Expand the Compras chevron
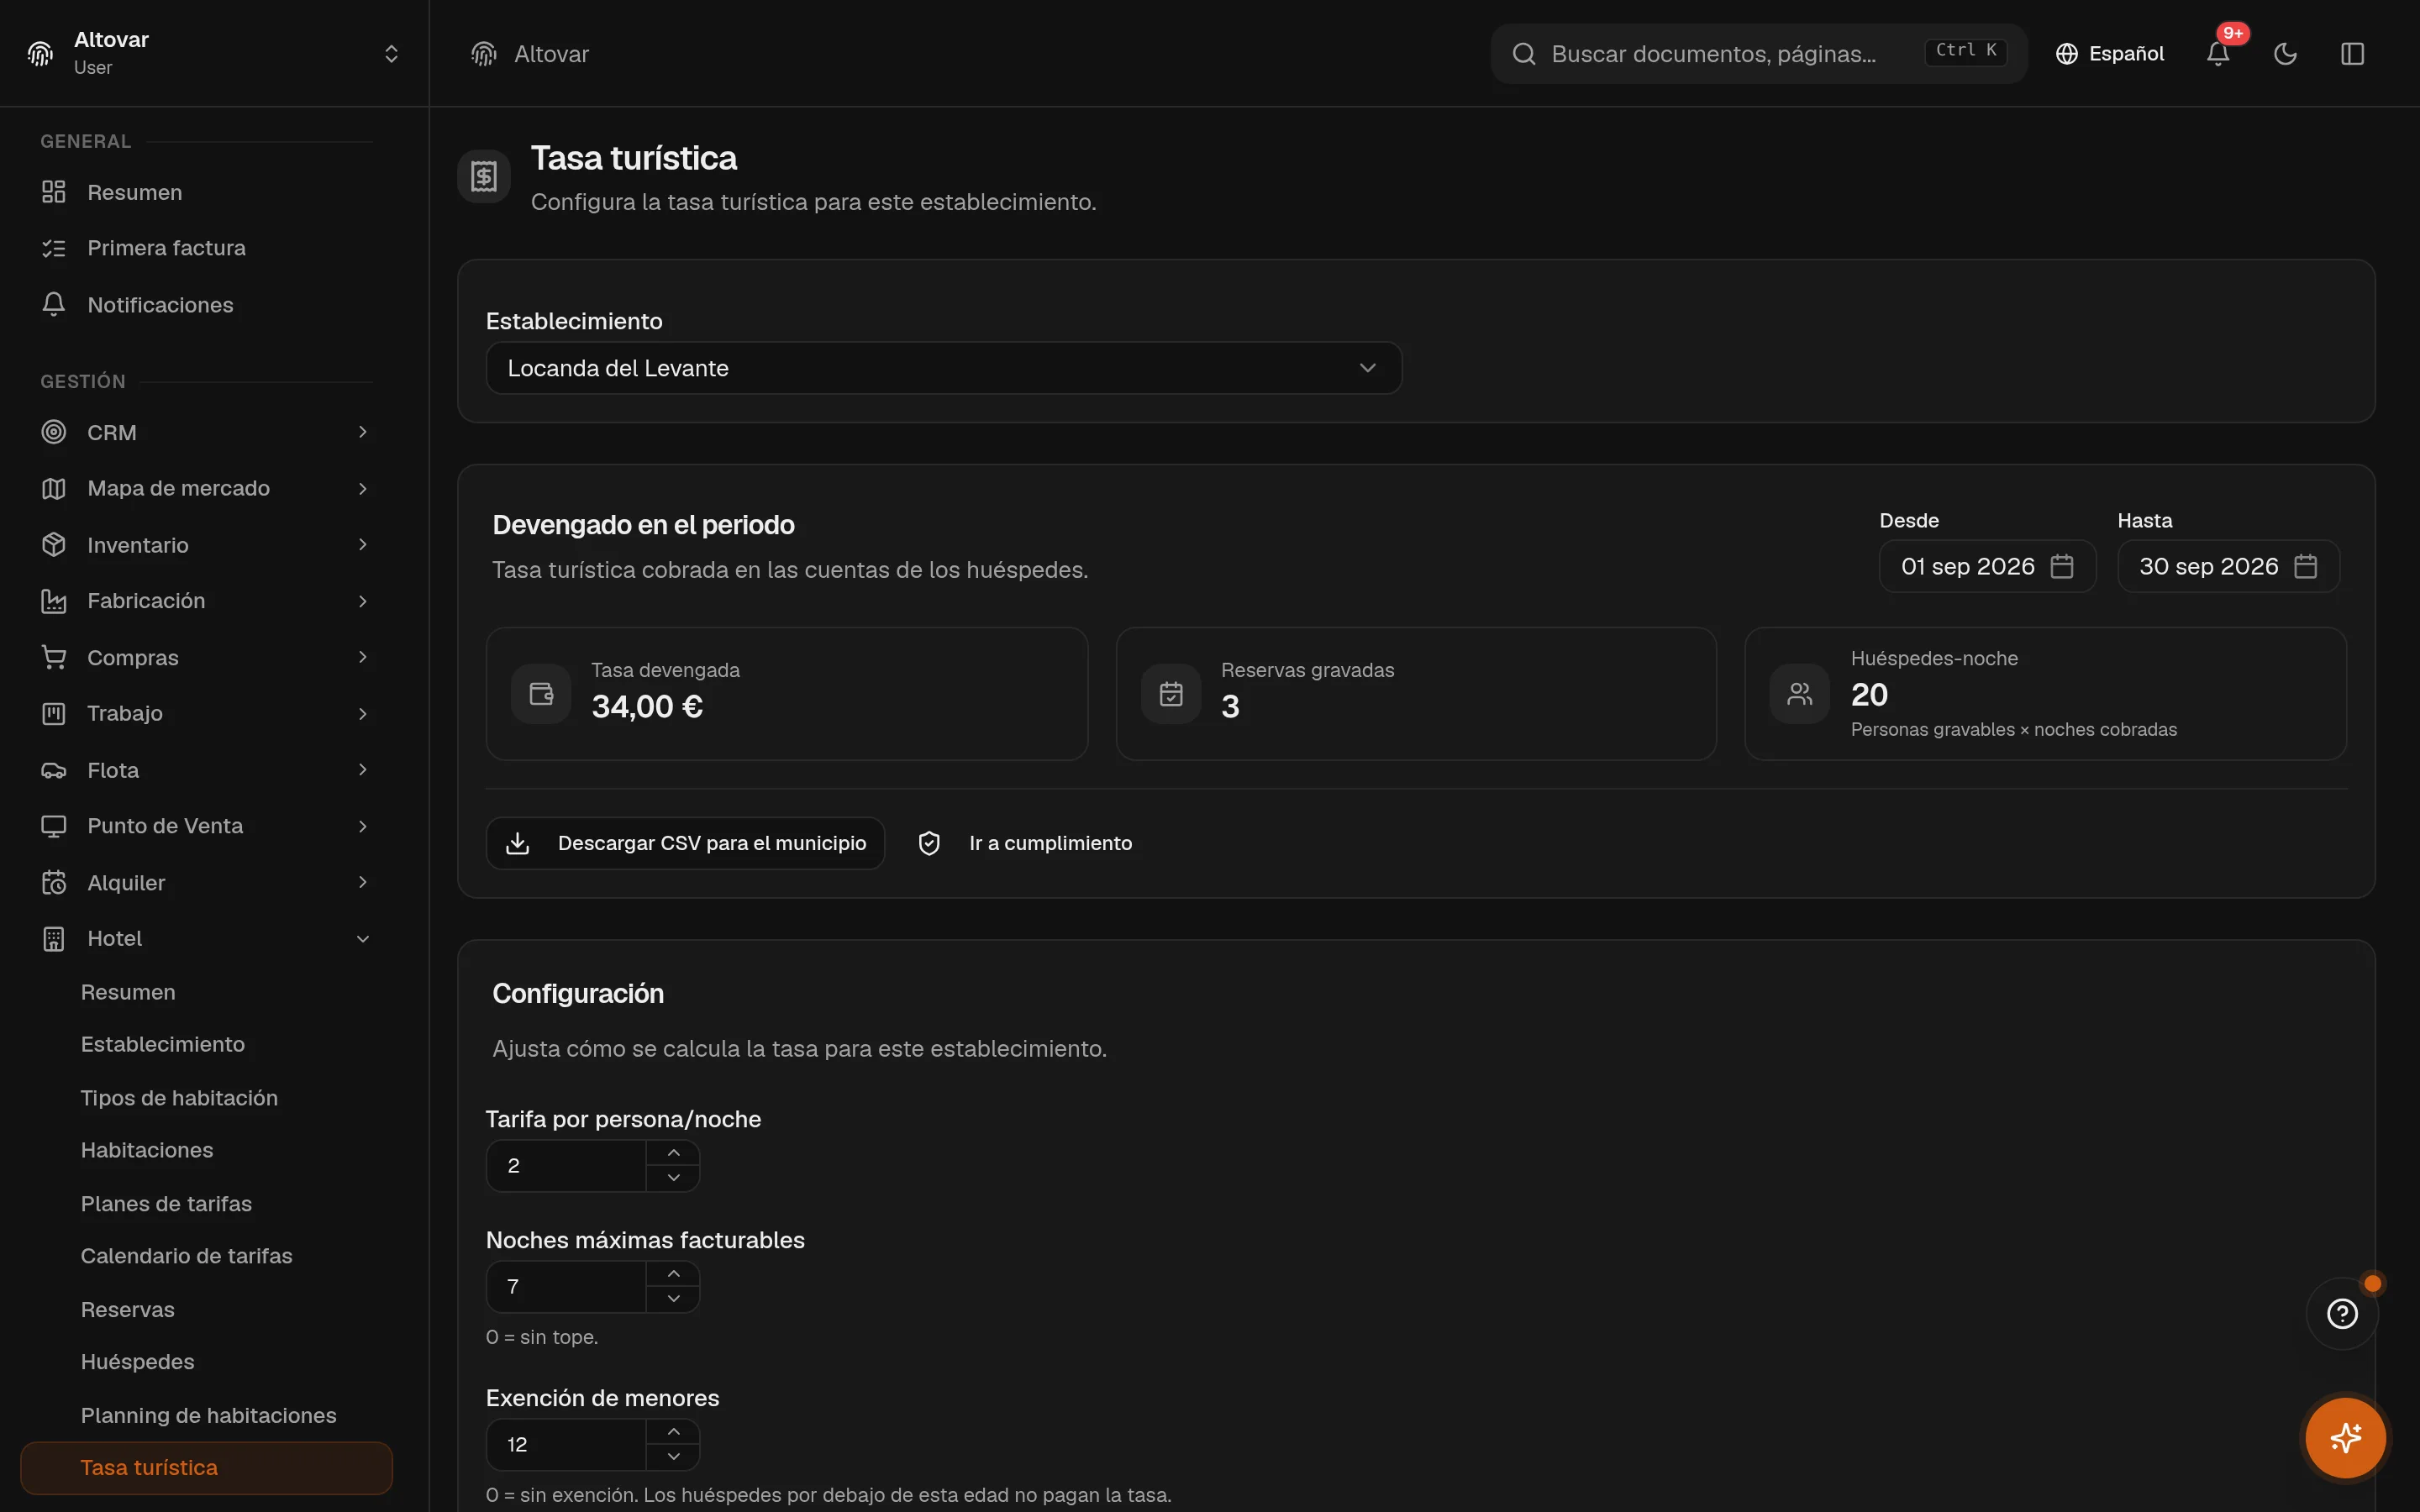Image resolution: width=2420 pixels, height=1512 pixels. pyautogui.click(x=363, y=657)
